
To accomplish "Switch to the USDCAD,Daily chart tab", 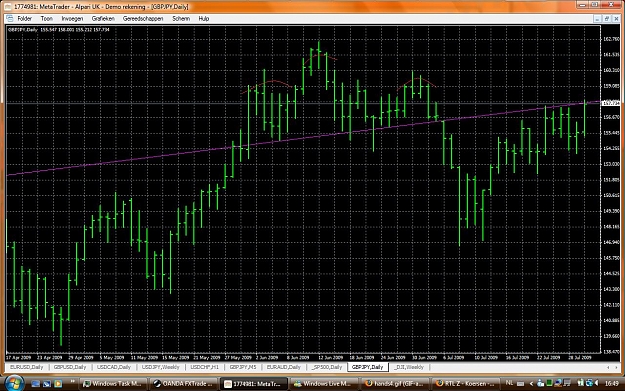I will click(114, 367).
